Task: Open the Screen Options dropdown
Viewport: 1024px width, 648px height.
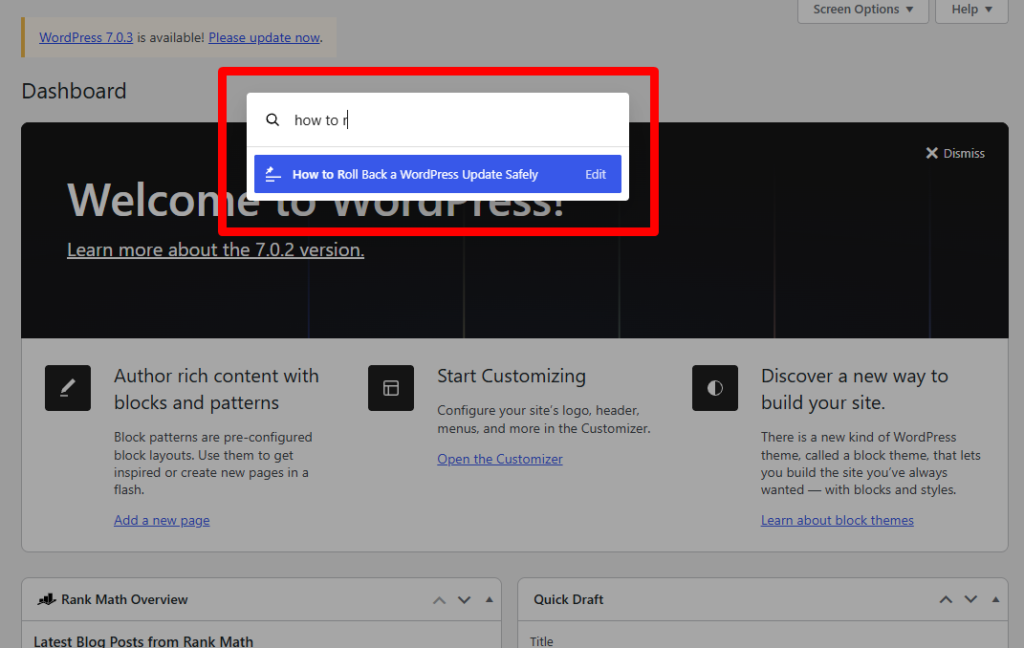Action: (x=863, y=10)
